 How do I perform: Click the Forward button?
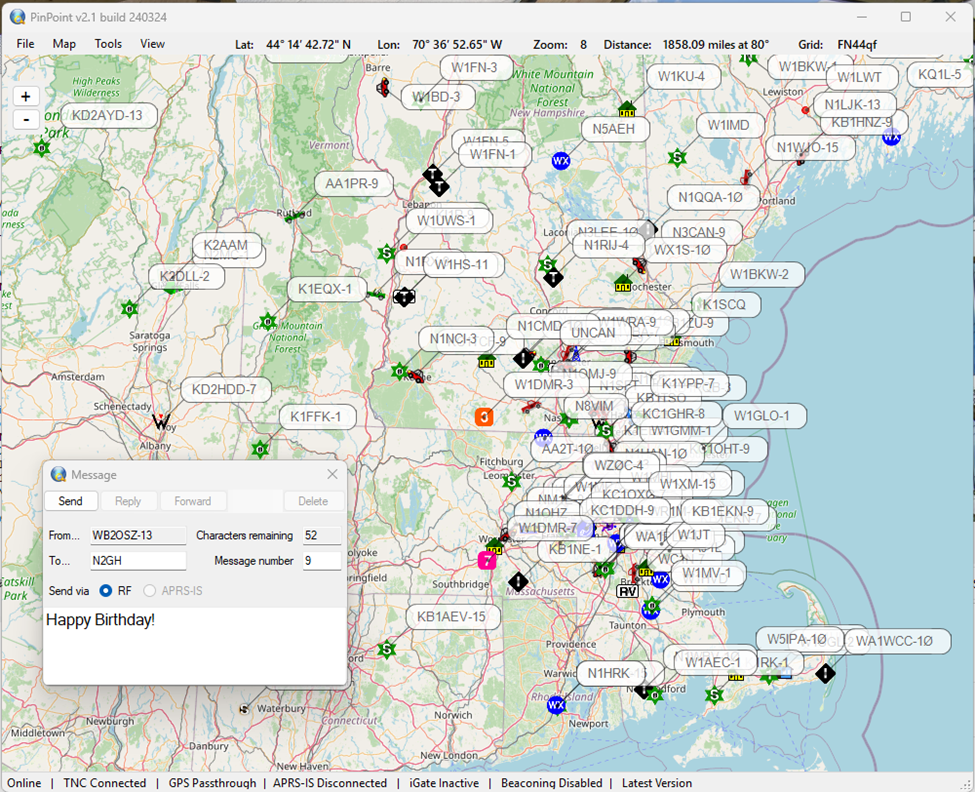(x=192, y=501)
